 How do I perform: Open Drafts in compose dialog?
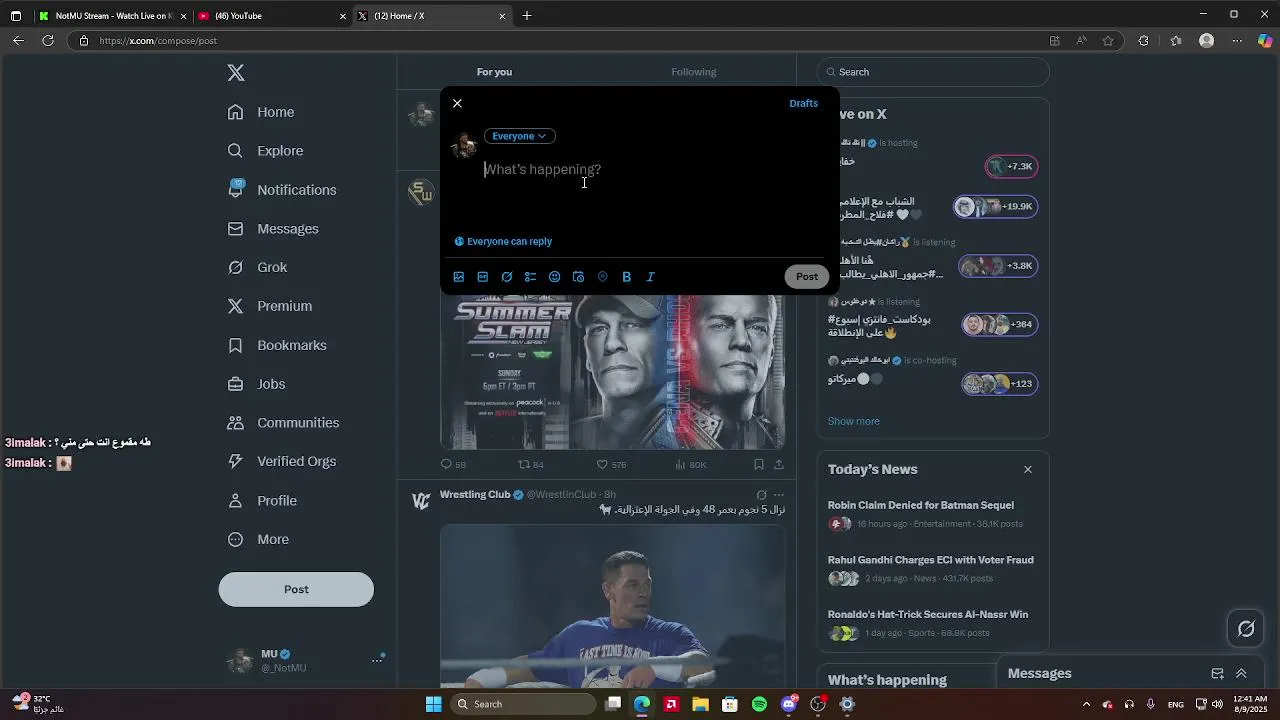(803, 103)
